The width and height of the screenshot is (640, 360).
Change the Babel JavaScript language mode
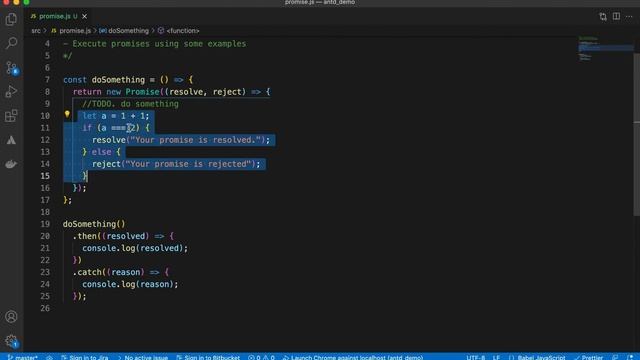[537, 357]
